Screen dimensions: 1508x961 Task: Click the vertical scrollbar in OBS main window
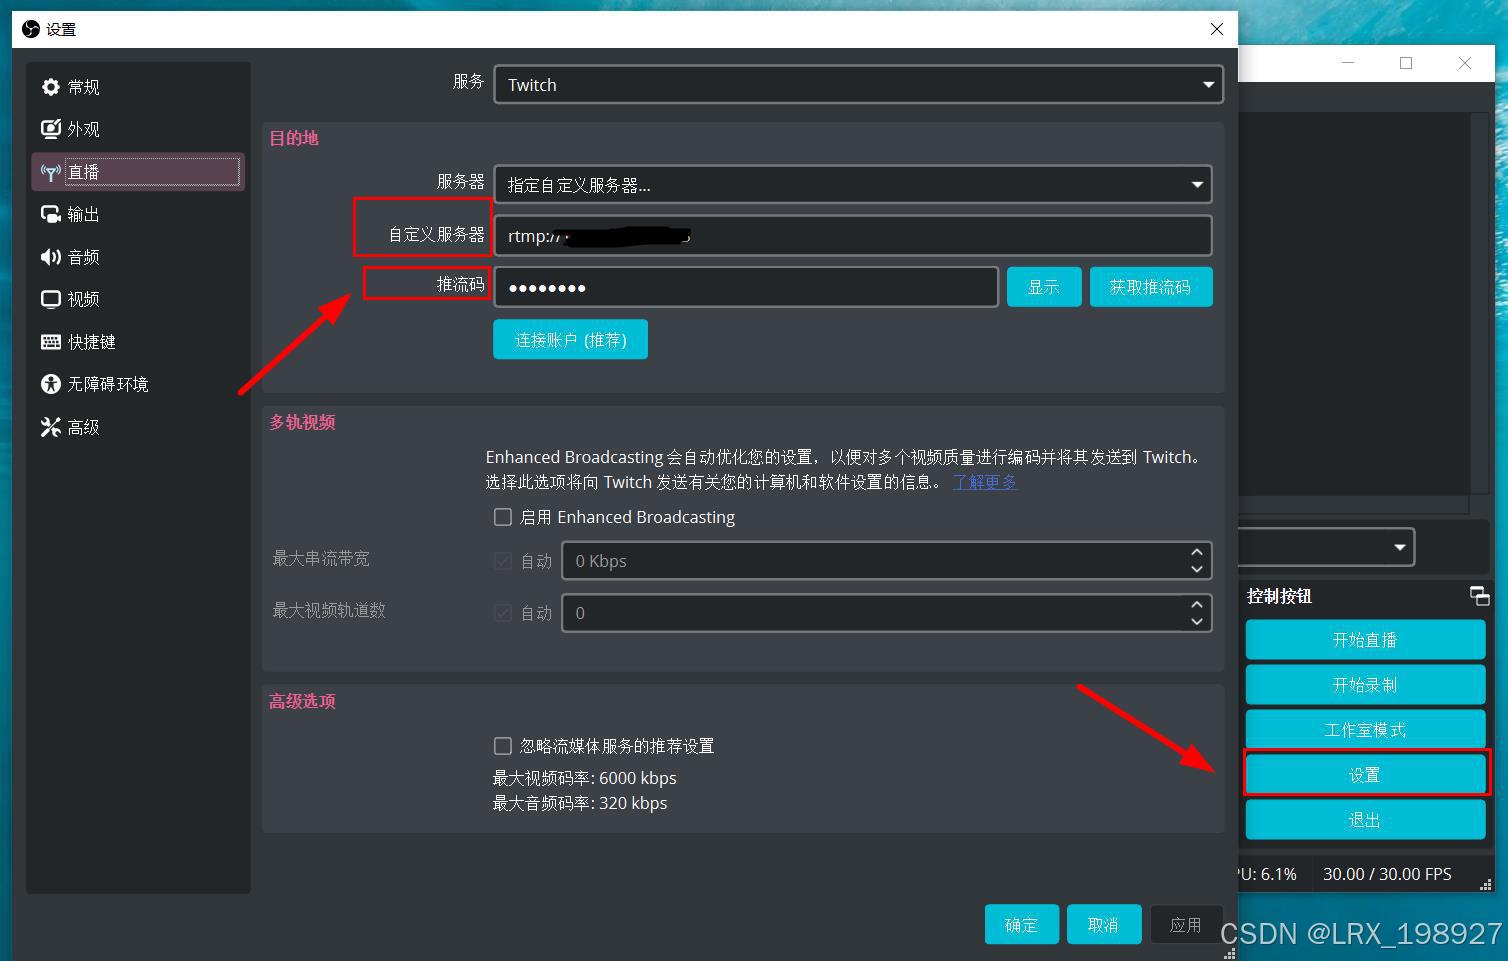1480,303
